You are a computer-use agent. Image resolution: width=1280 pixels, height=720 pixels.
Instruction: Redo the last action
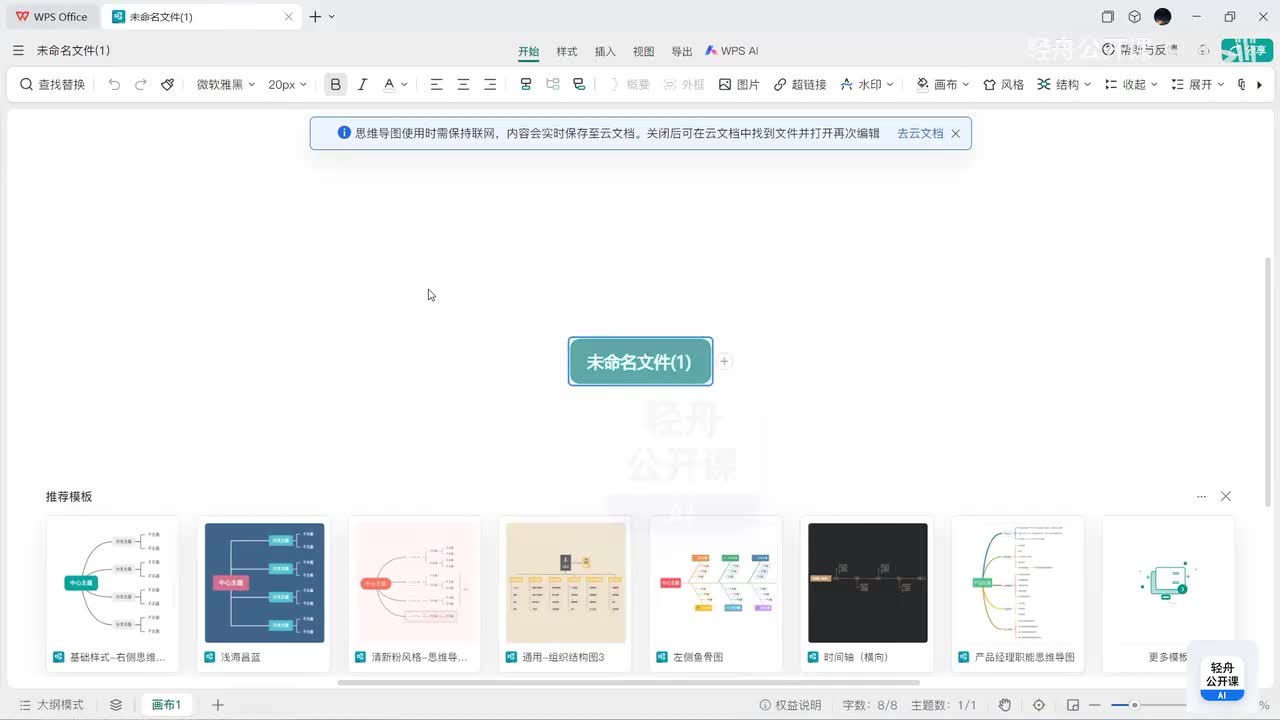[x=141, y=85]
